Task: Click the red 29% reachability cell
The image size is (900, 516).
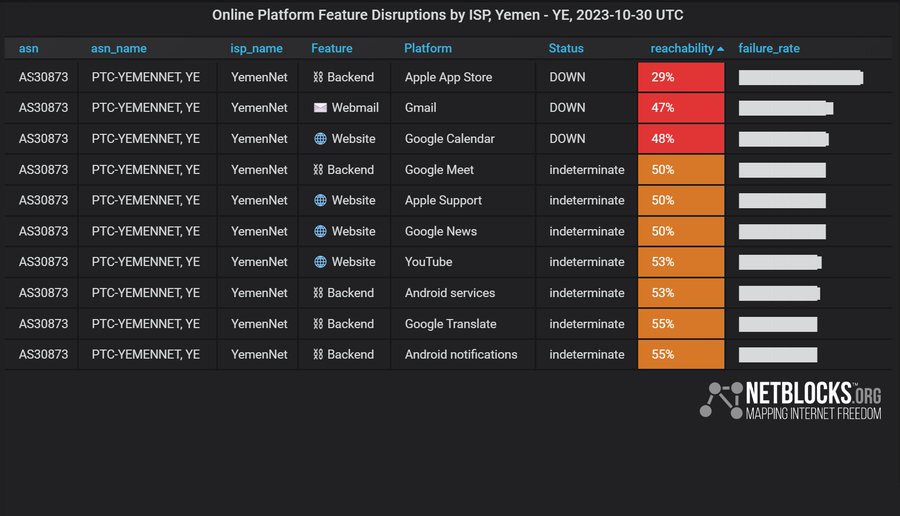Action: pyautogui.click(x=680, y=77)
